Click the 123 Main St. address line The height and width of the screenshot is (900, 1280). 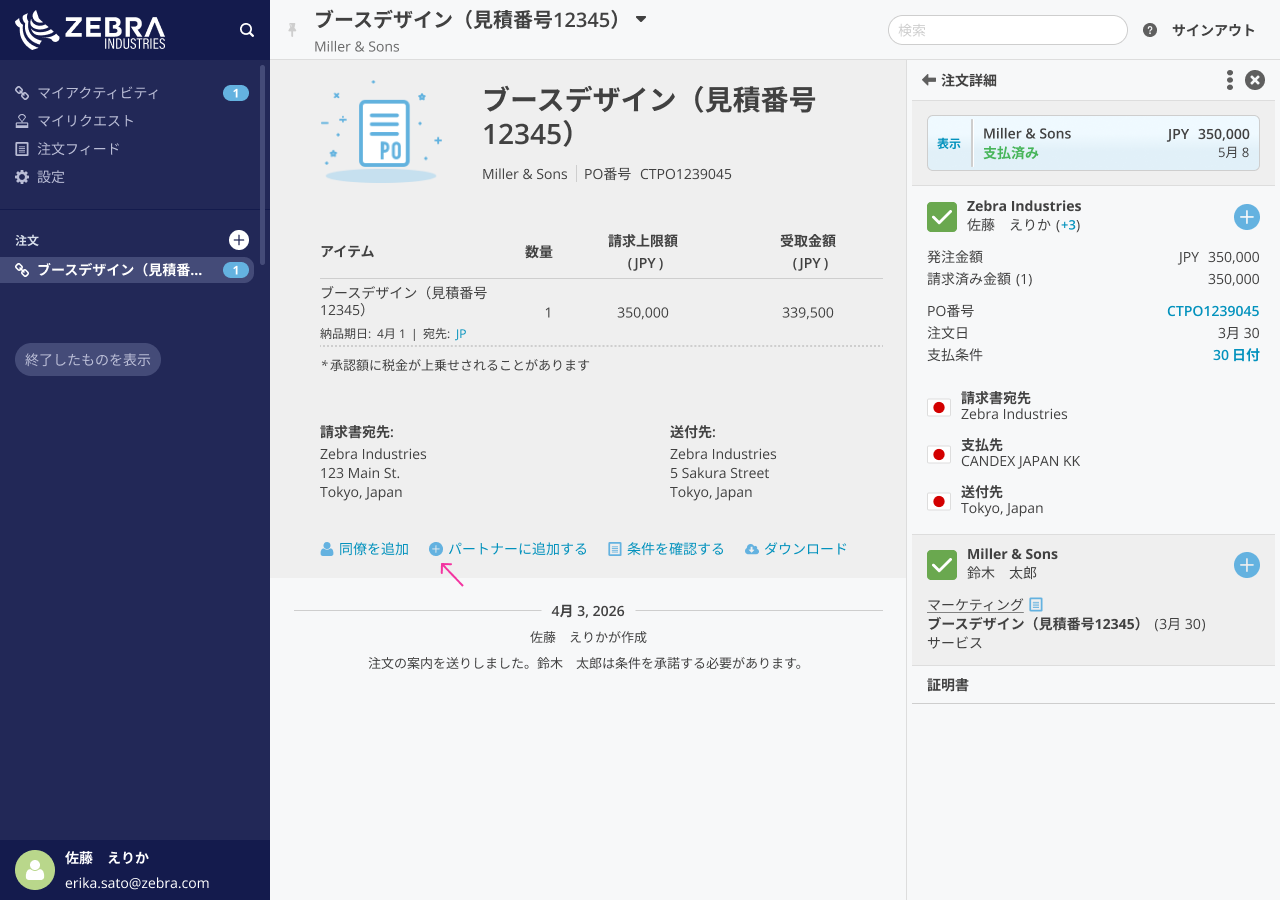coord(360,473)
